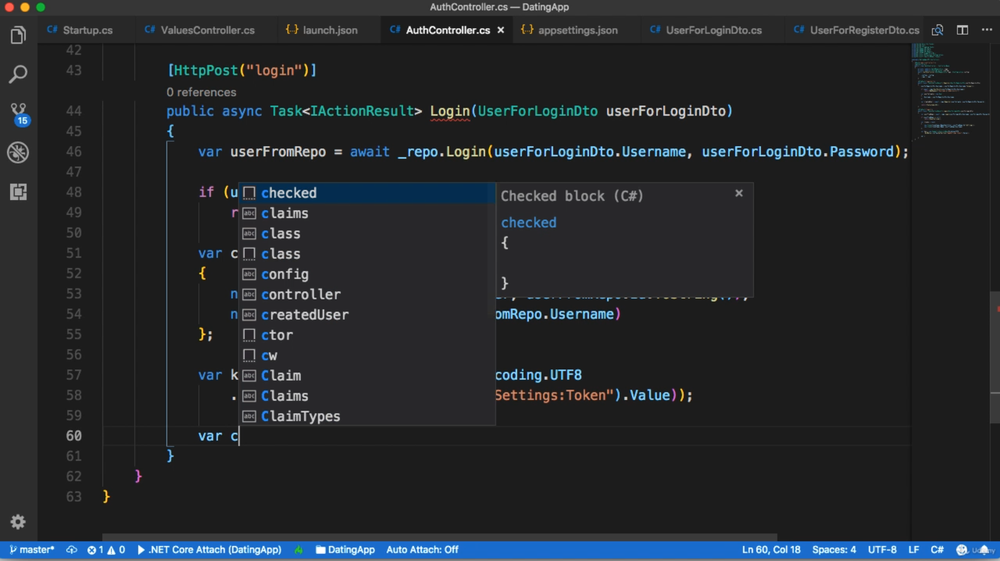This screenshot has width=1000, height=561.
Task: Open the errors and warnings count
Action: point(106,550)
